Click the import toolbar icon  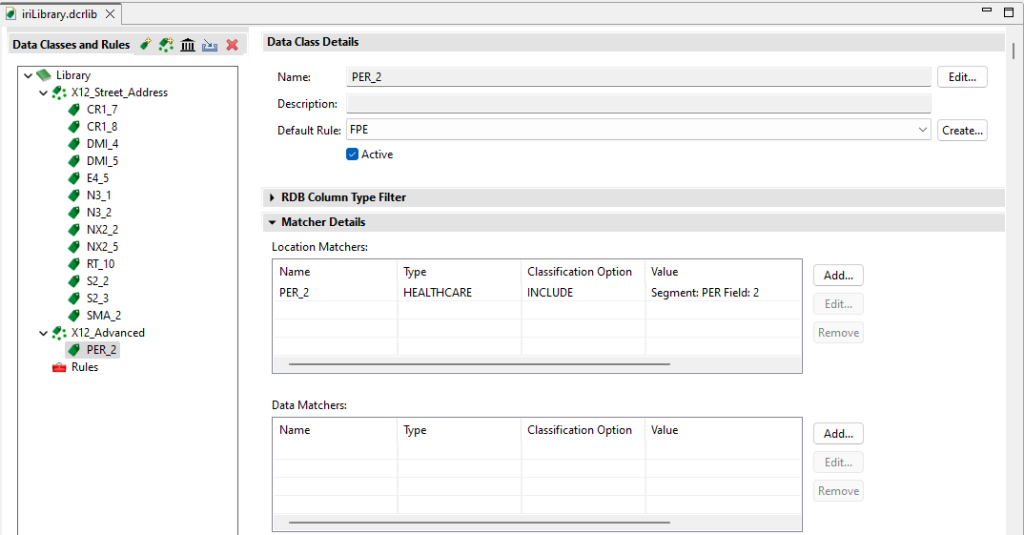tap(210, 44)
